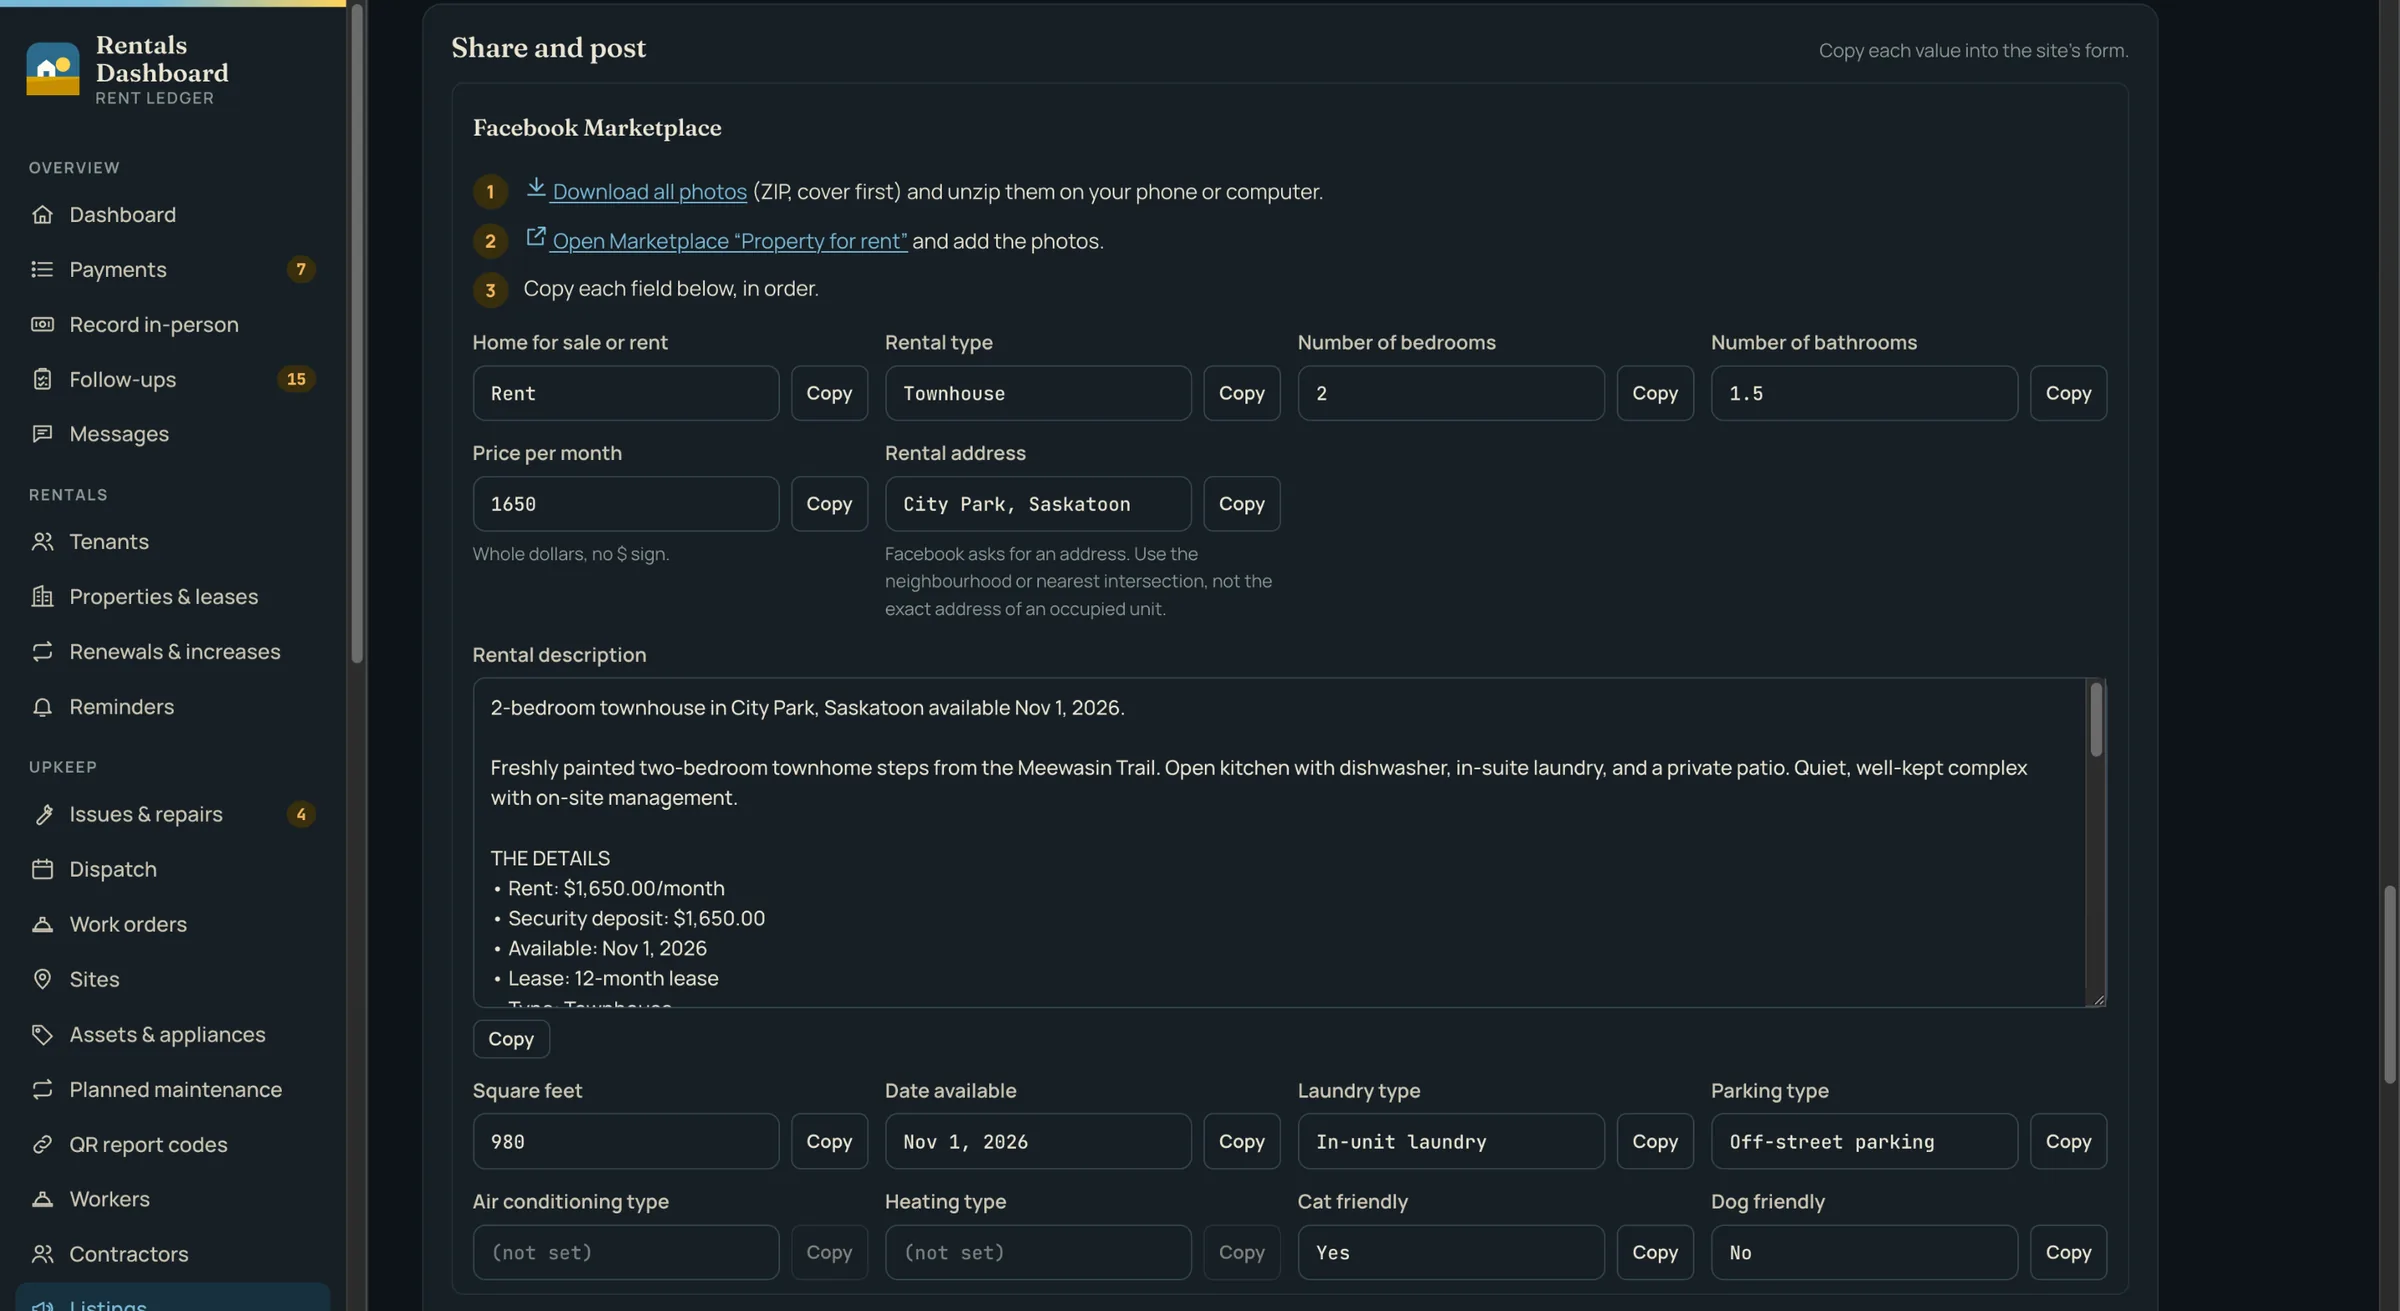Click the Payments badge showing 7
The height and width of the screenshot is (1311, 2400).
coord(301,270)
